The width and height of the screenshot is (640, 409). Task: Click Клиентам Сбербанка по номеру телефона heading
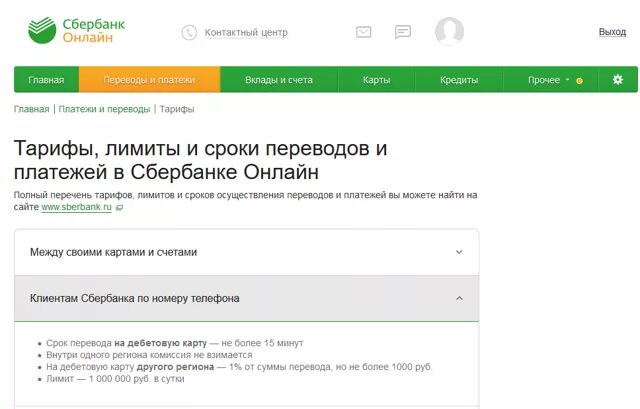[x=135, y=298]
